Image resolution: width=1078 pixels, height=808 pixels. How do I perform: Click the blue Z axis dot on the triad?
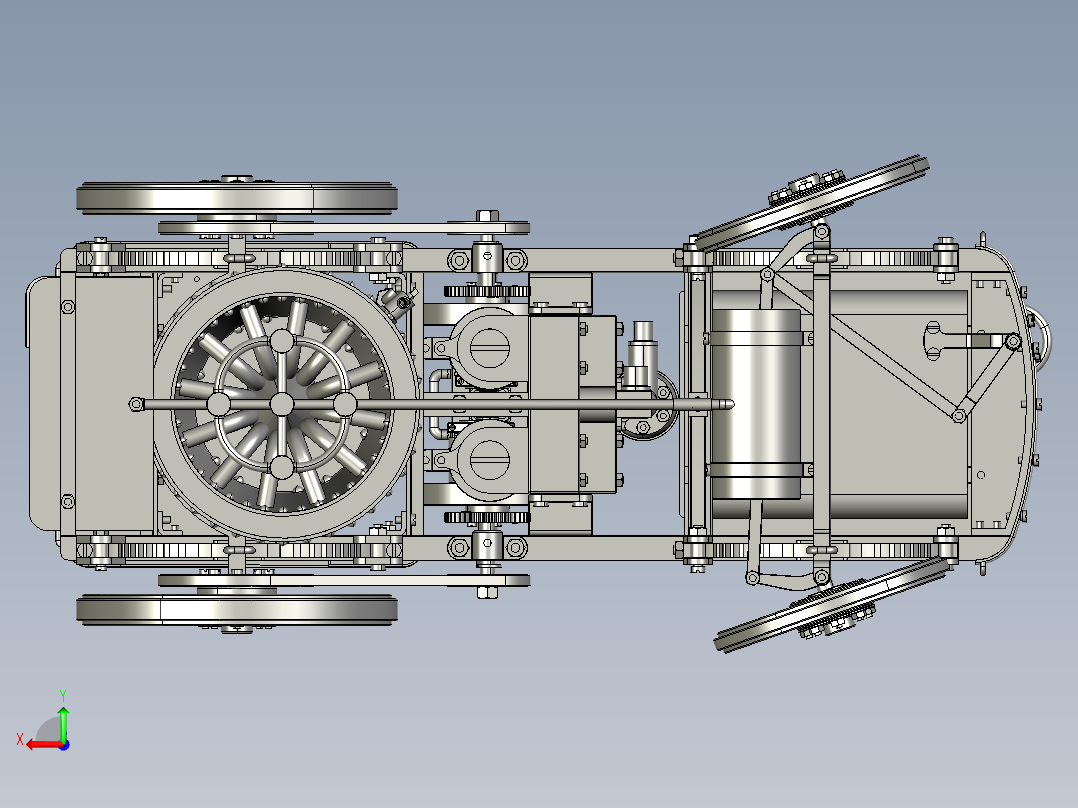tap(64, 745)
